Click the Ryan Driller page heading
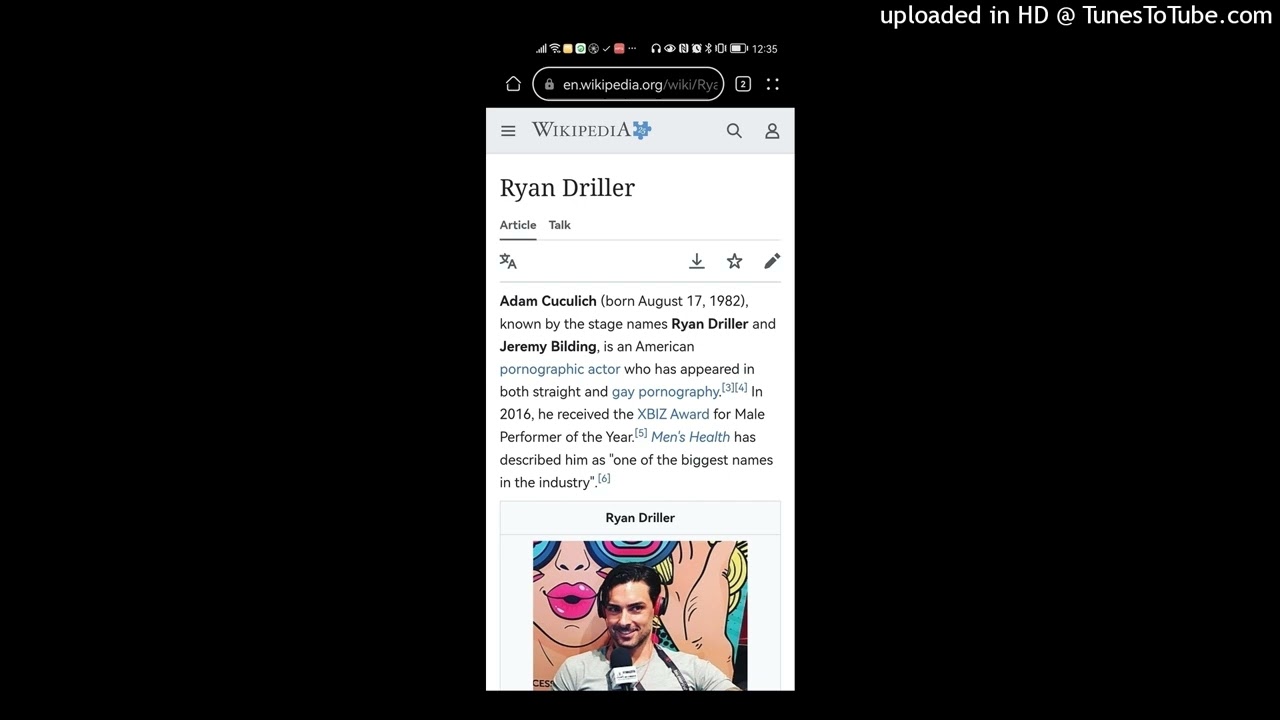The height and width of the screenshot is (720, 1280). (567, 188)
